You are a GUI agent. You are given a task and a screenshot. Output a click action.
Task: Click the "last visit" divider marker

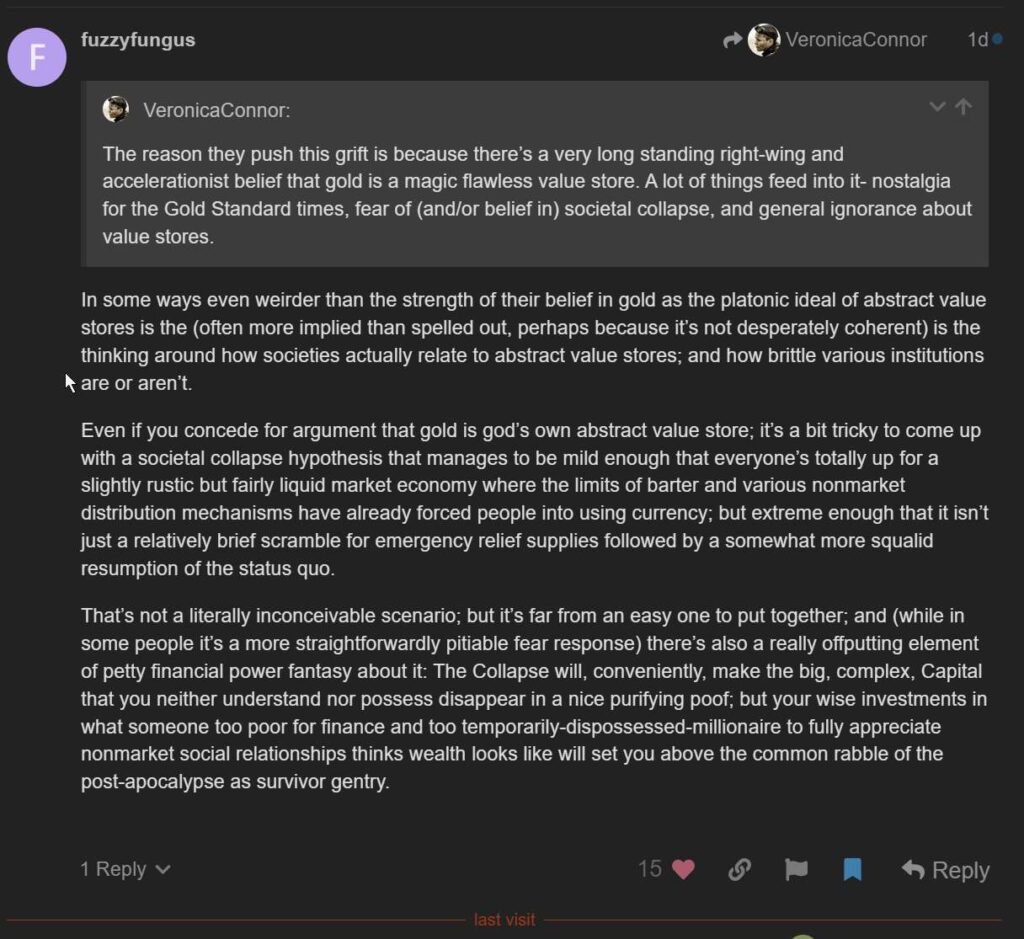point(504,920)
